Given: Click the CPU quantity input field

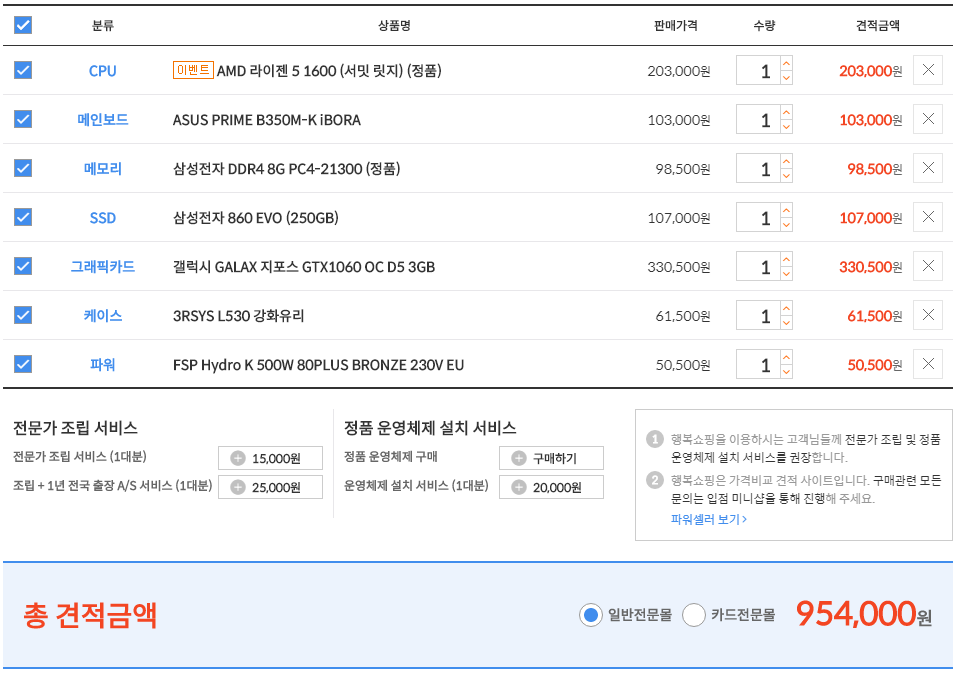Looking at the screenshot, I should [x=758, y=71].
